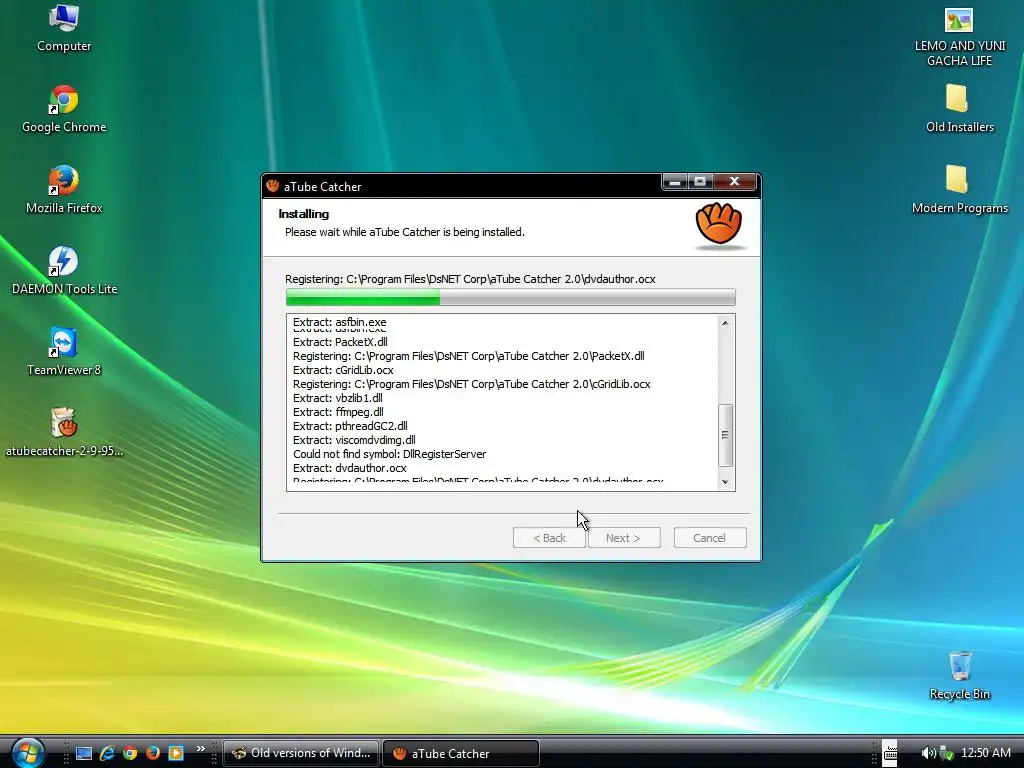Click log line 'Extract: asfbin.exe'
The image size is (1024, 768).
click(340, 322)
